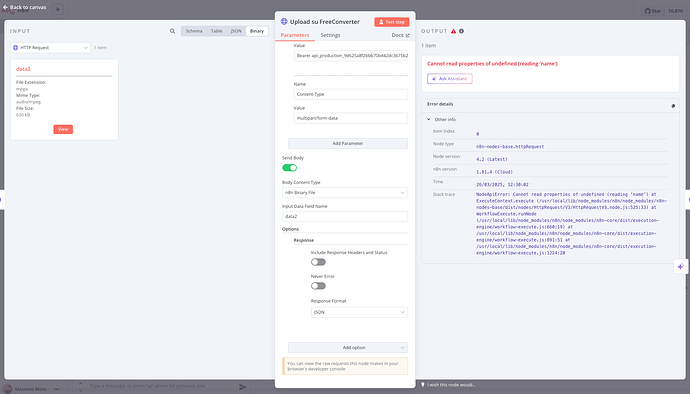This screenshot has height=394, width=690.
Task: Open the Response Format JSON dropdown
Action: click(359, 312)
